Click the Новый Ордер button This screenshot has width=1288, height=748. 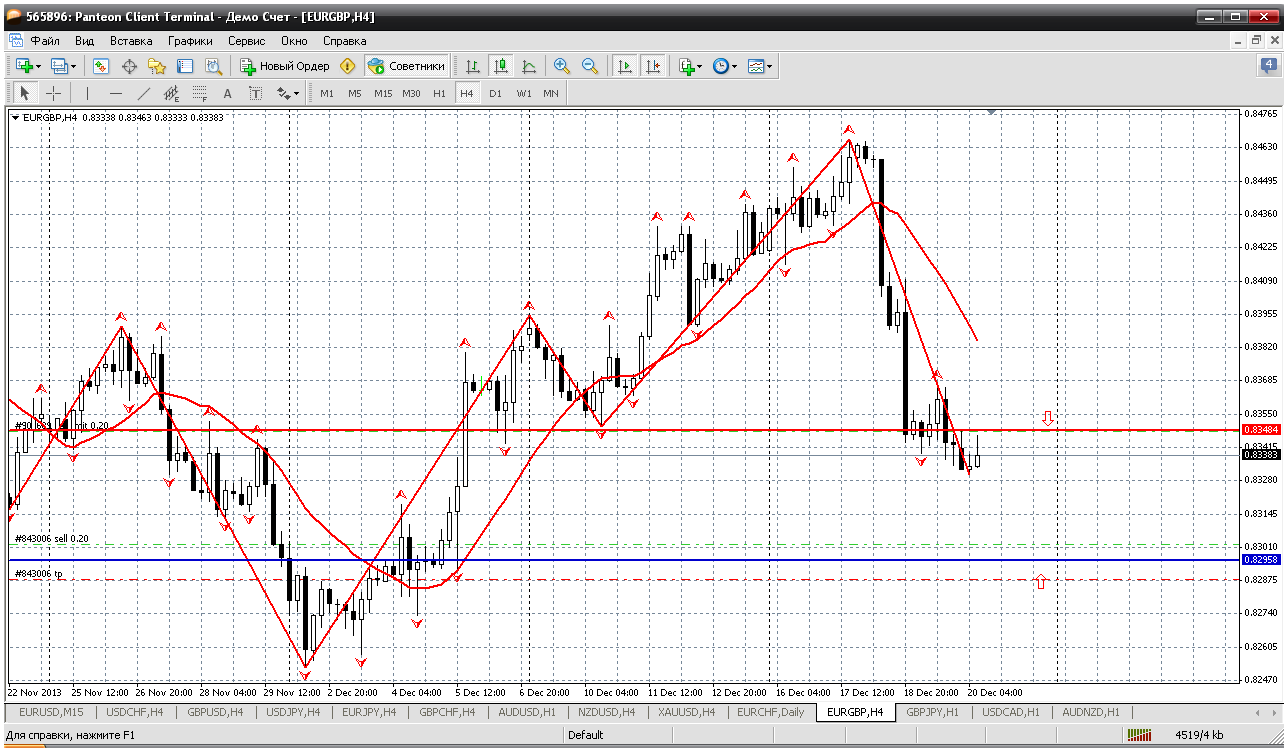pyautogui.click(x=285, y=66)
